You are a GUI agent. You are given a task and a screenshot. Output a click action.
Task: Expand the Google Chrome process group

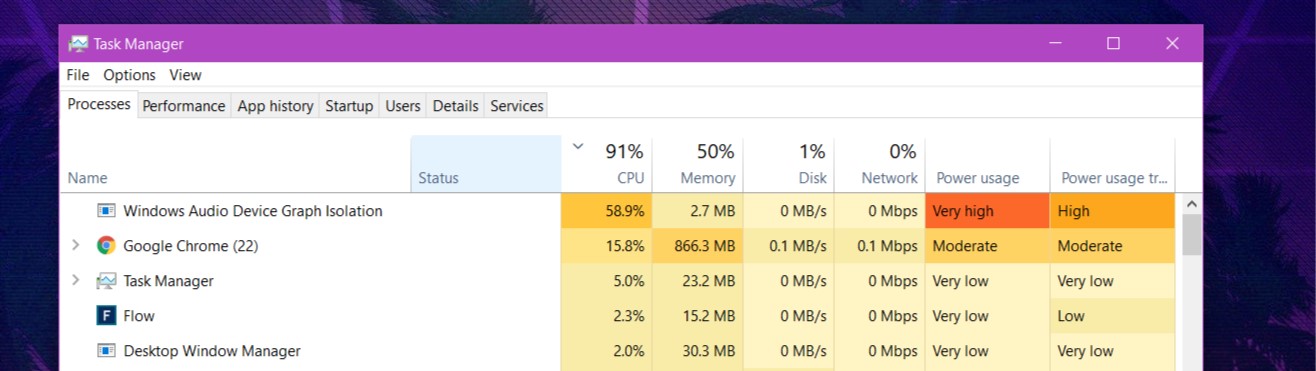(x=75, y=245)
